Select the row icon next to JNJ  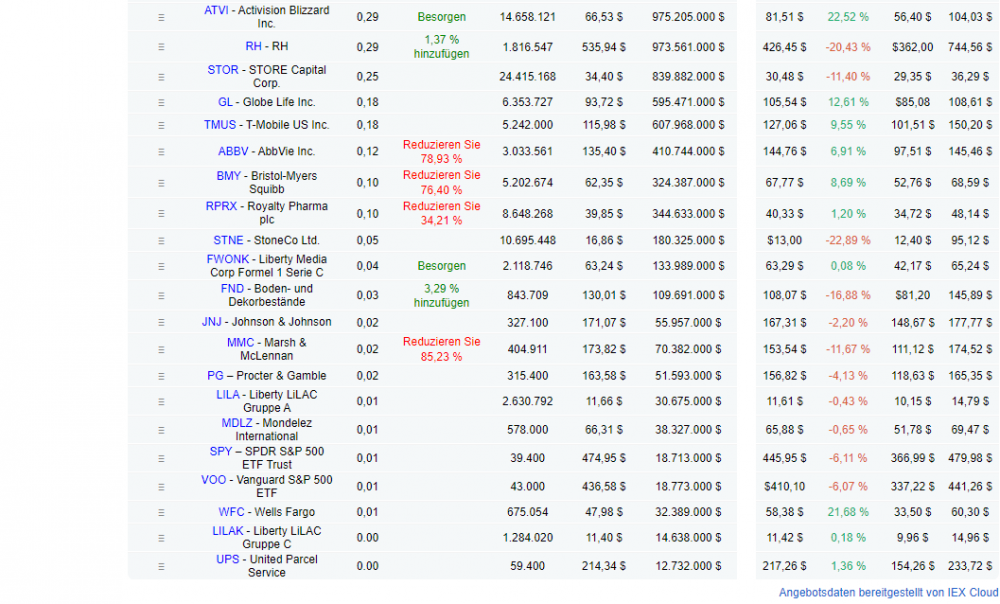point(161,322)
